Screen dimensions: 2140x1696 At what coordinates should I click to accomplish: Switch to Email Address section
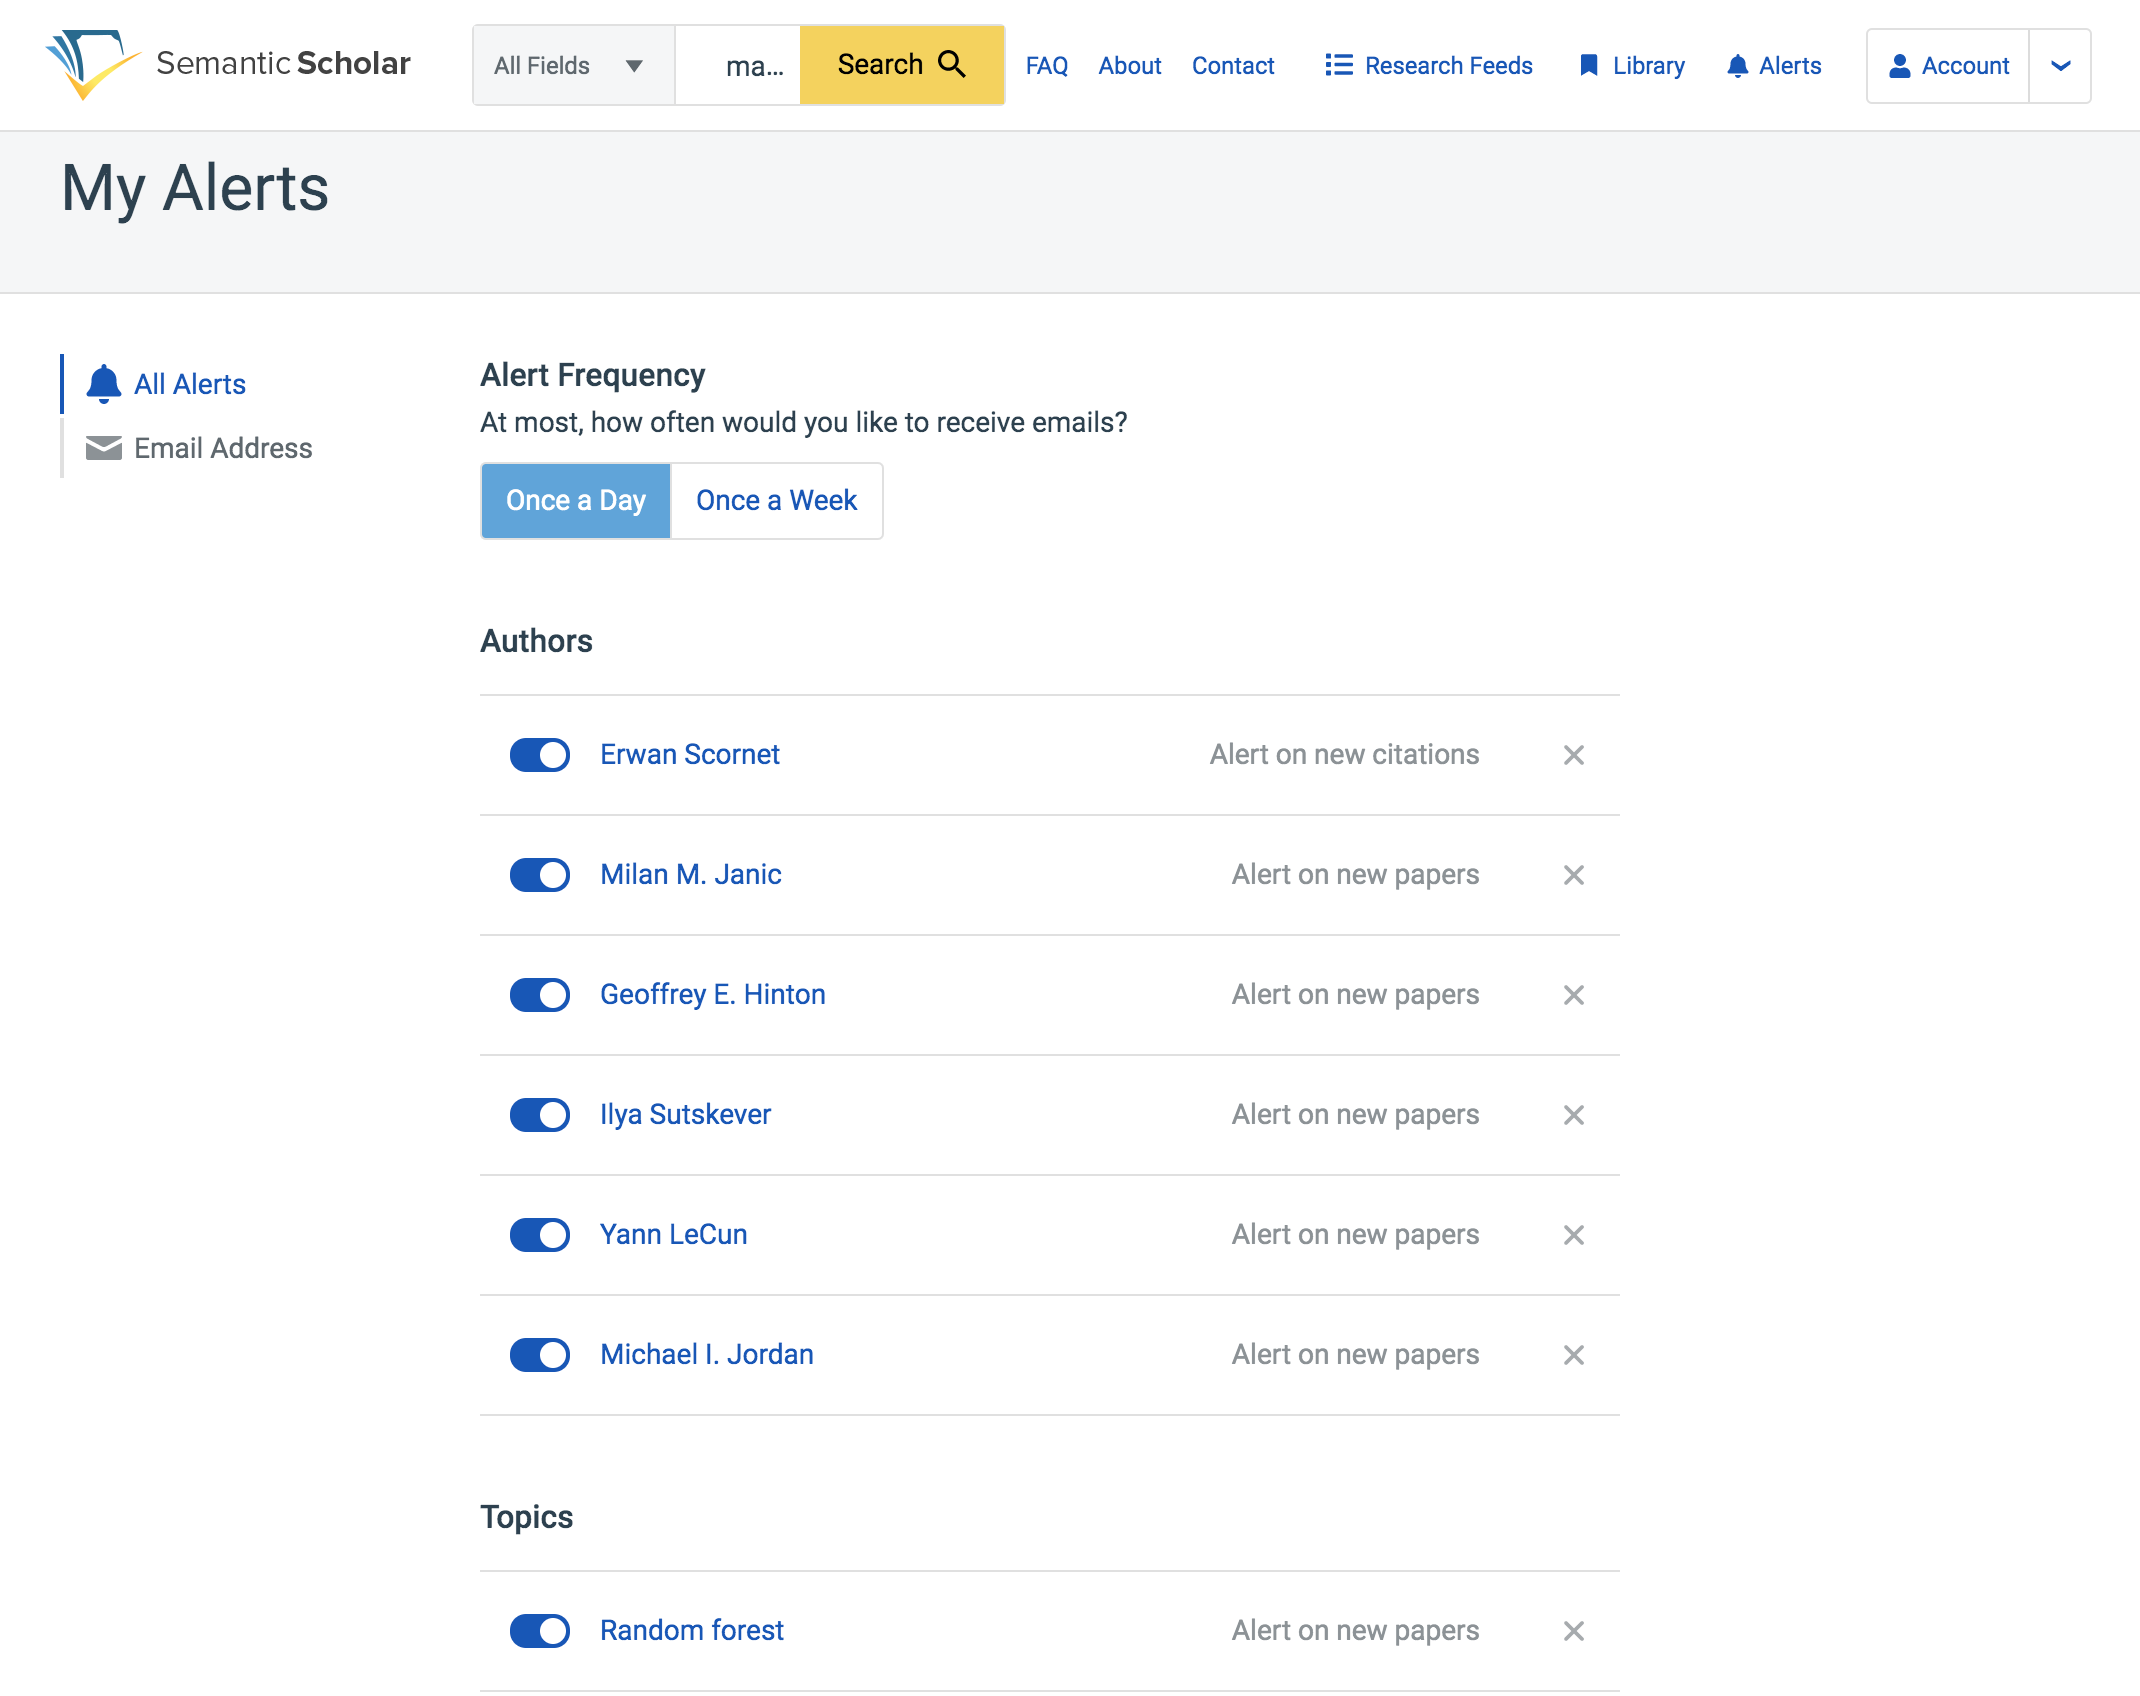pos(222,448)
